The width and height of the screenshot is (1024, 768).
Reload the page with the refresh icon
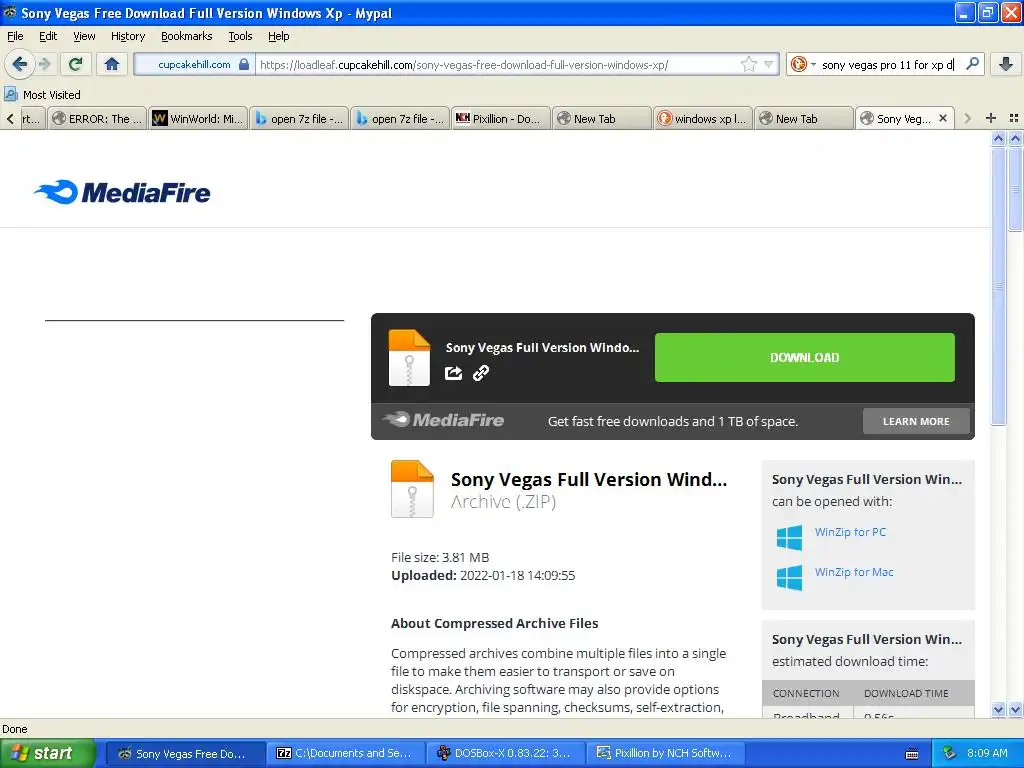pyautogui.click(x=76, y=64)
